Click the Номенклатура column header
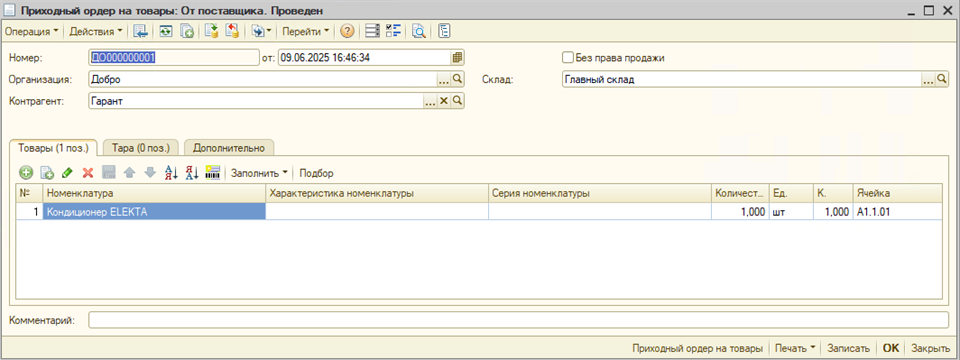The width and height of the screenshot is (960, 360). click(154, 193)
